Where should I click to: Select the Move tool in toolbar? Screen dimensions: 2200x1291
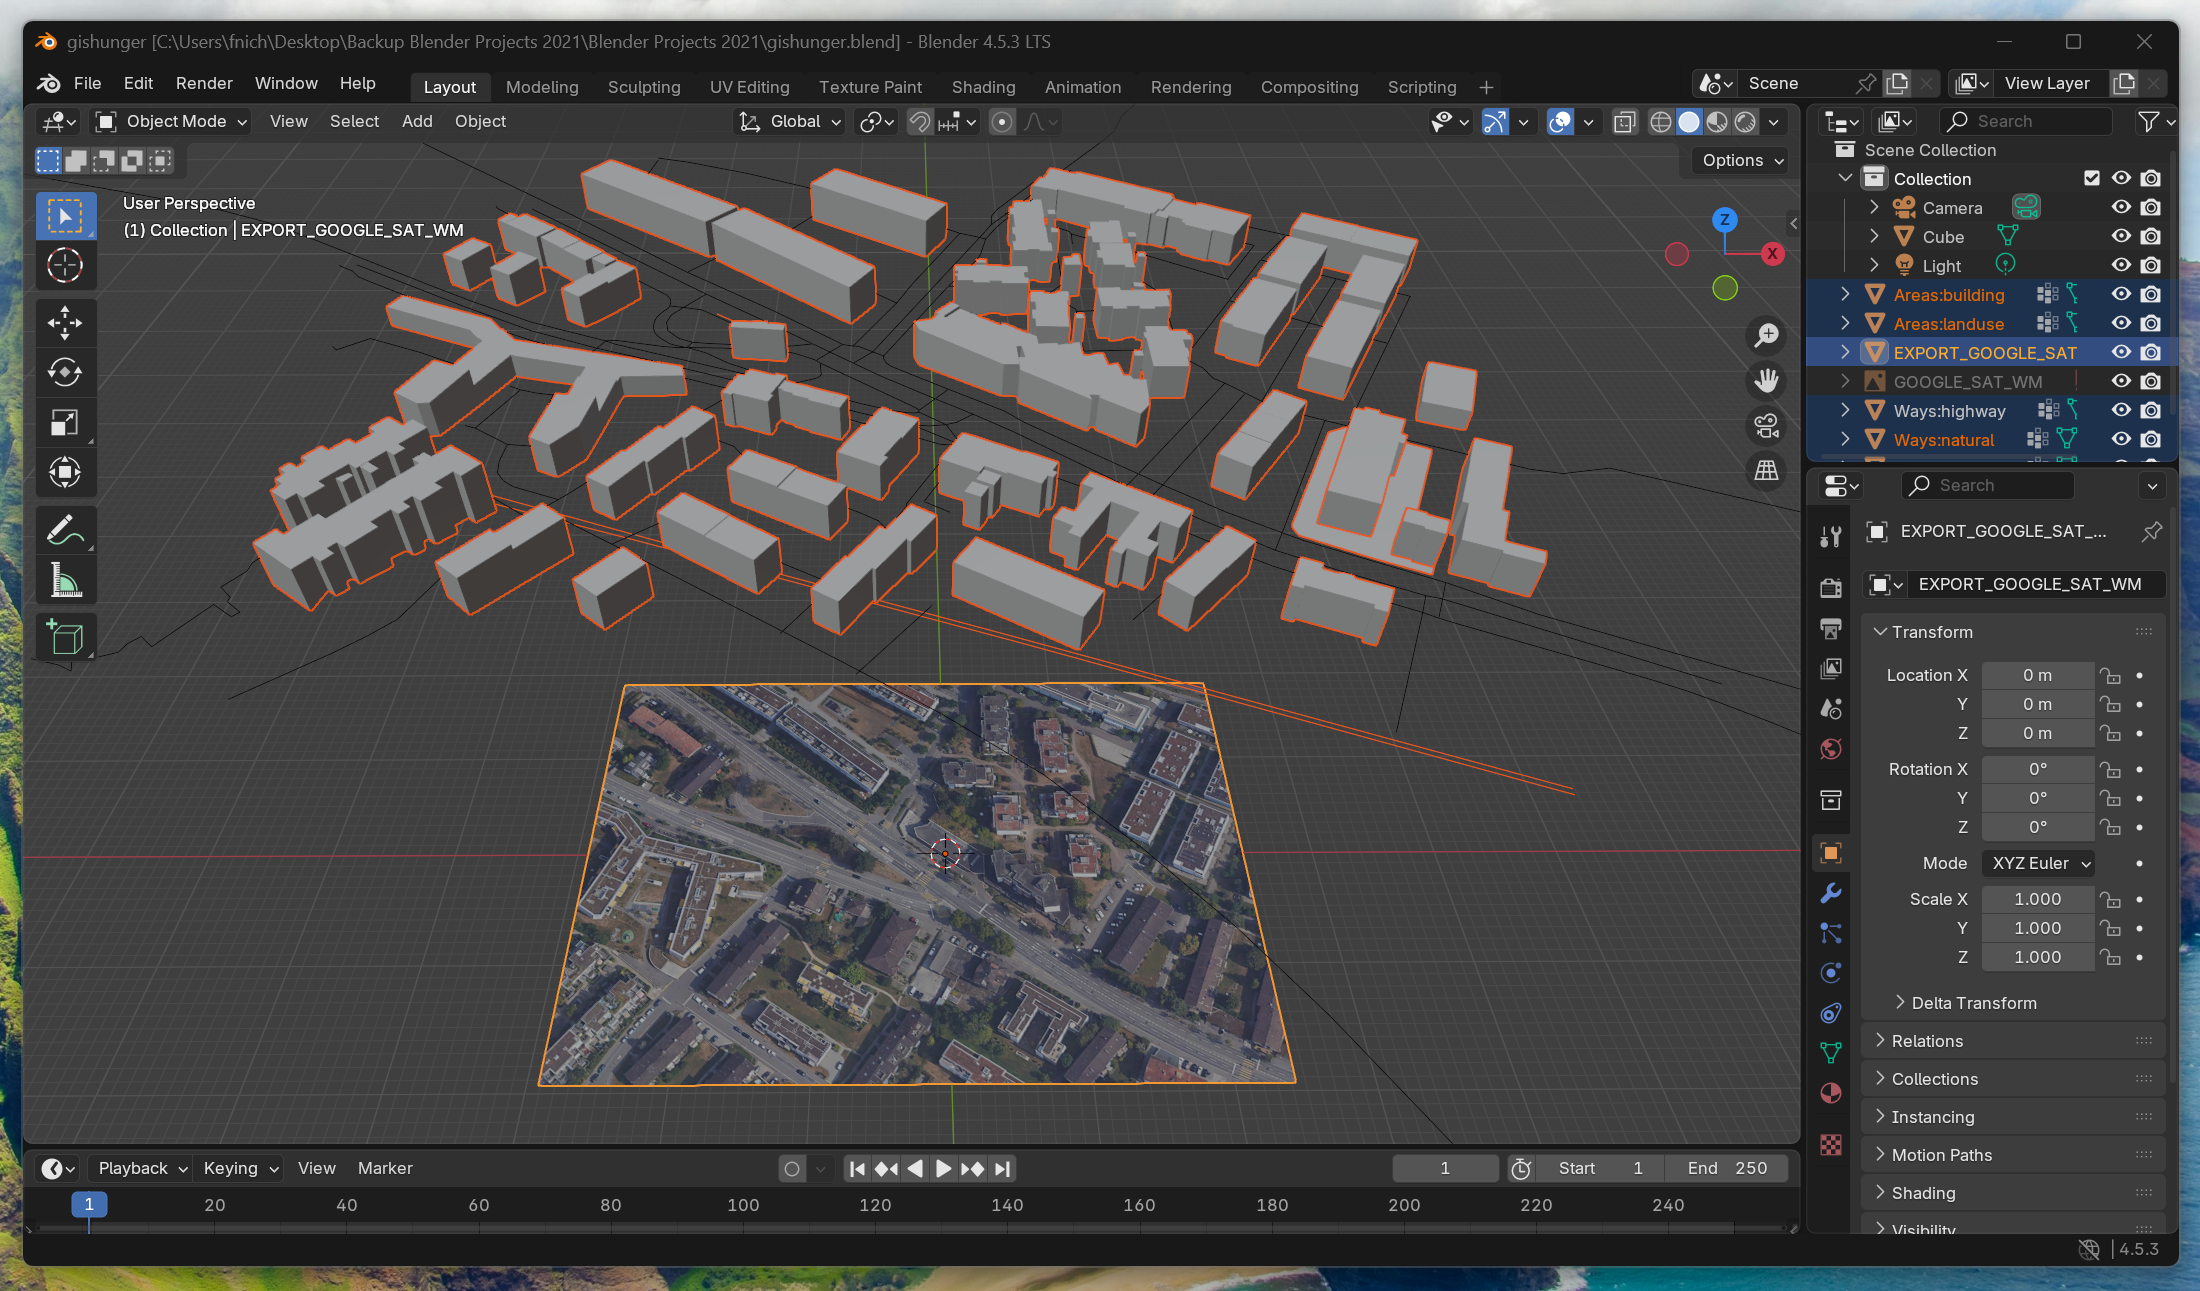point(65,323)
